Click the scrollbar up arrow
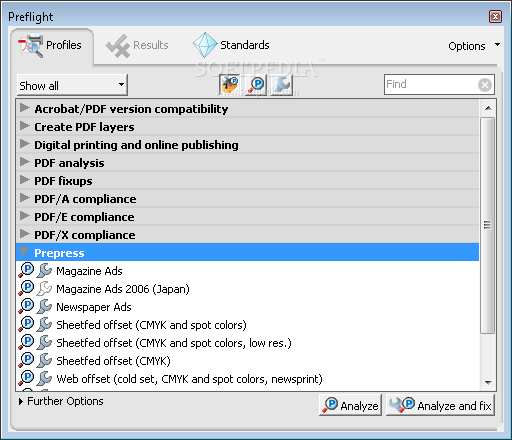Image resolution: width=512 pixels, height=440 pixels. (x=488, y=108)
